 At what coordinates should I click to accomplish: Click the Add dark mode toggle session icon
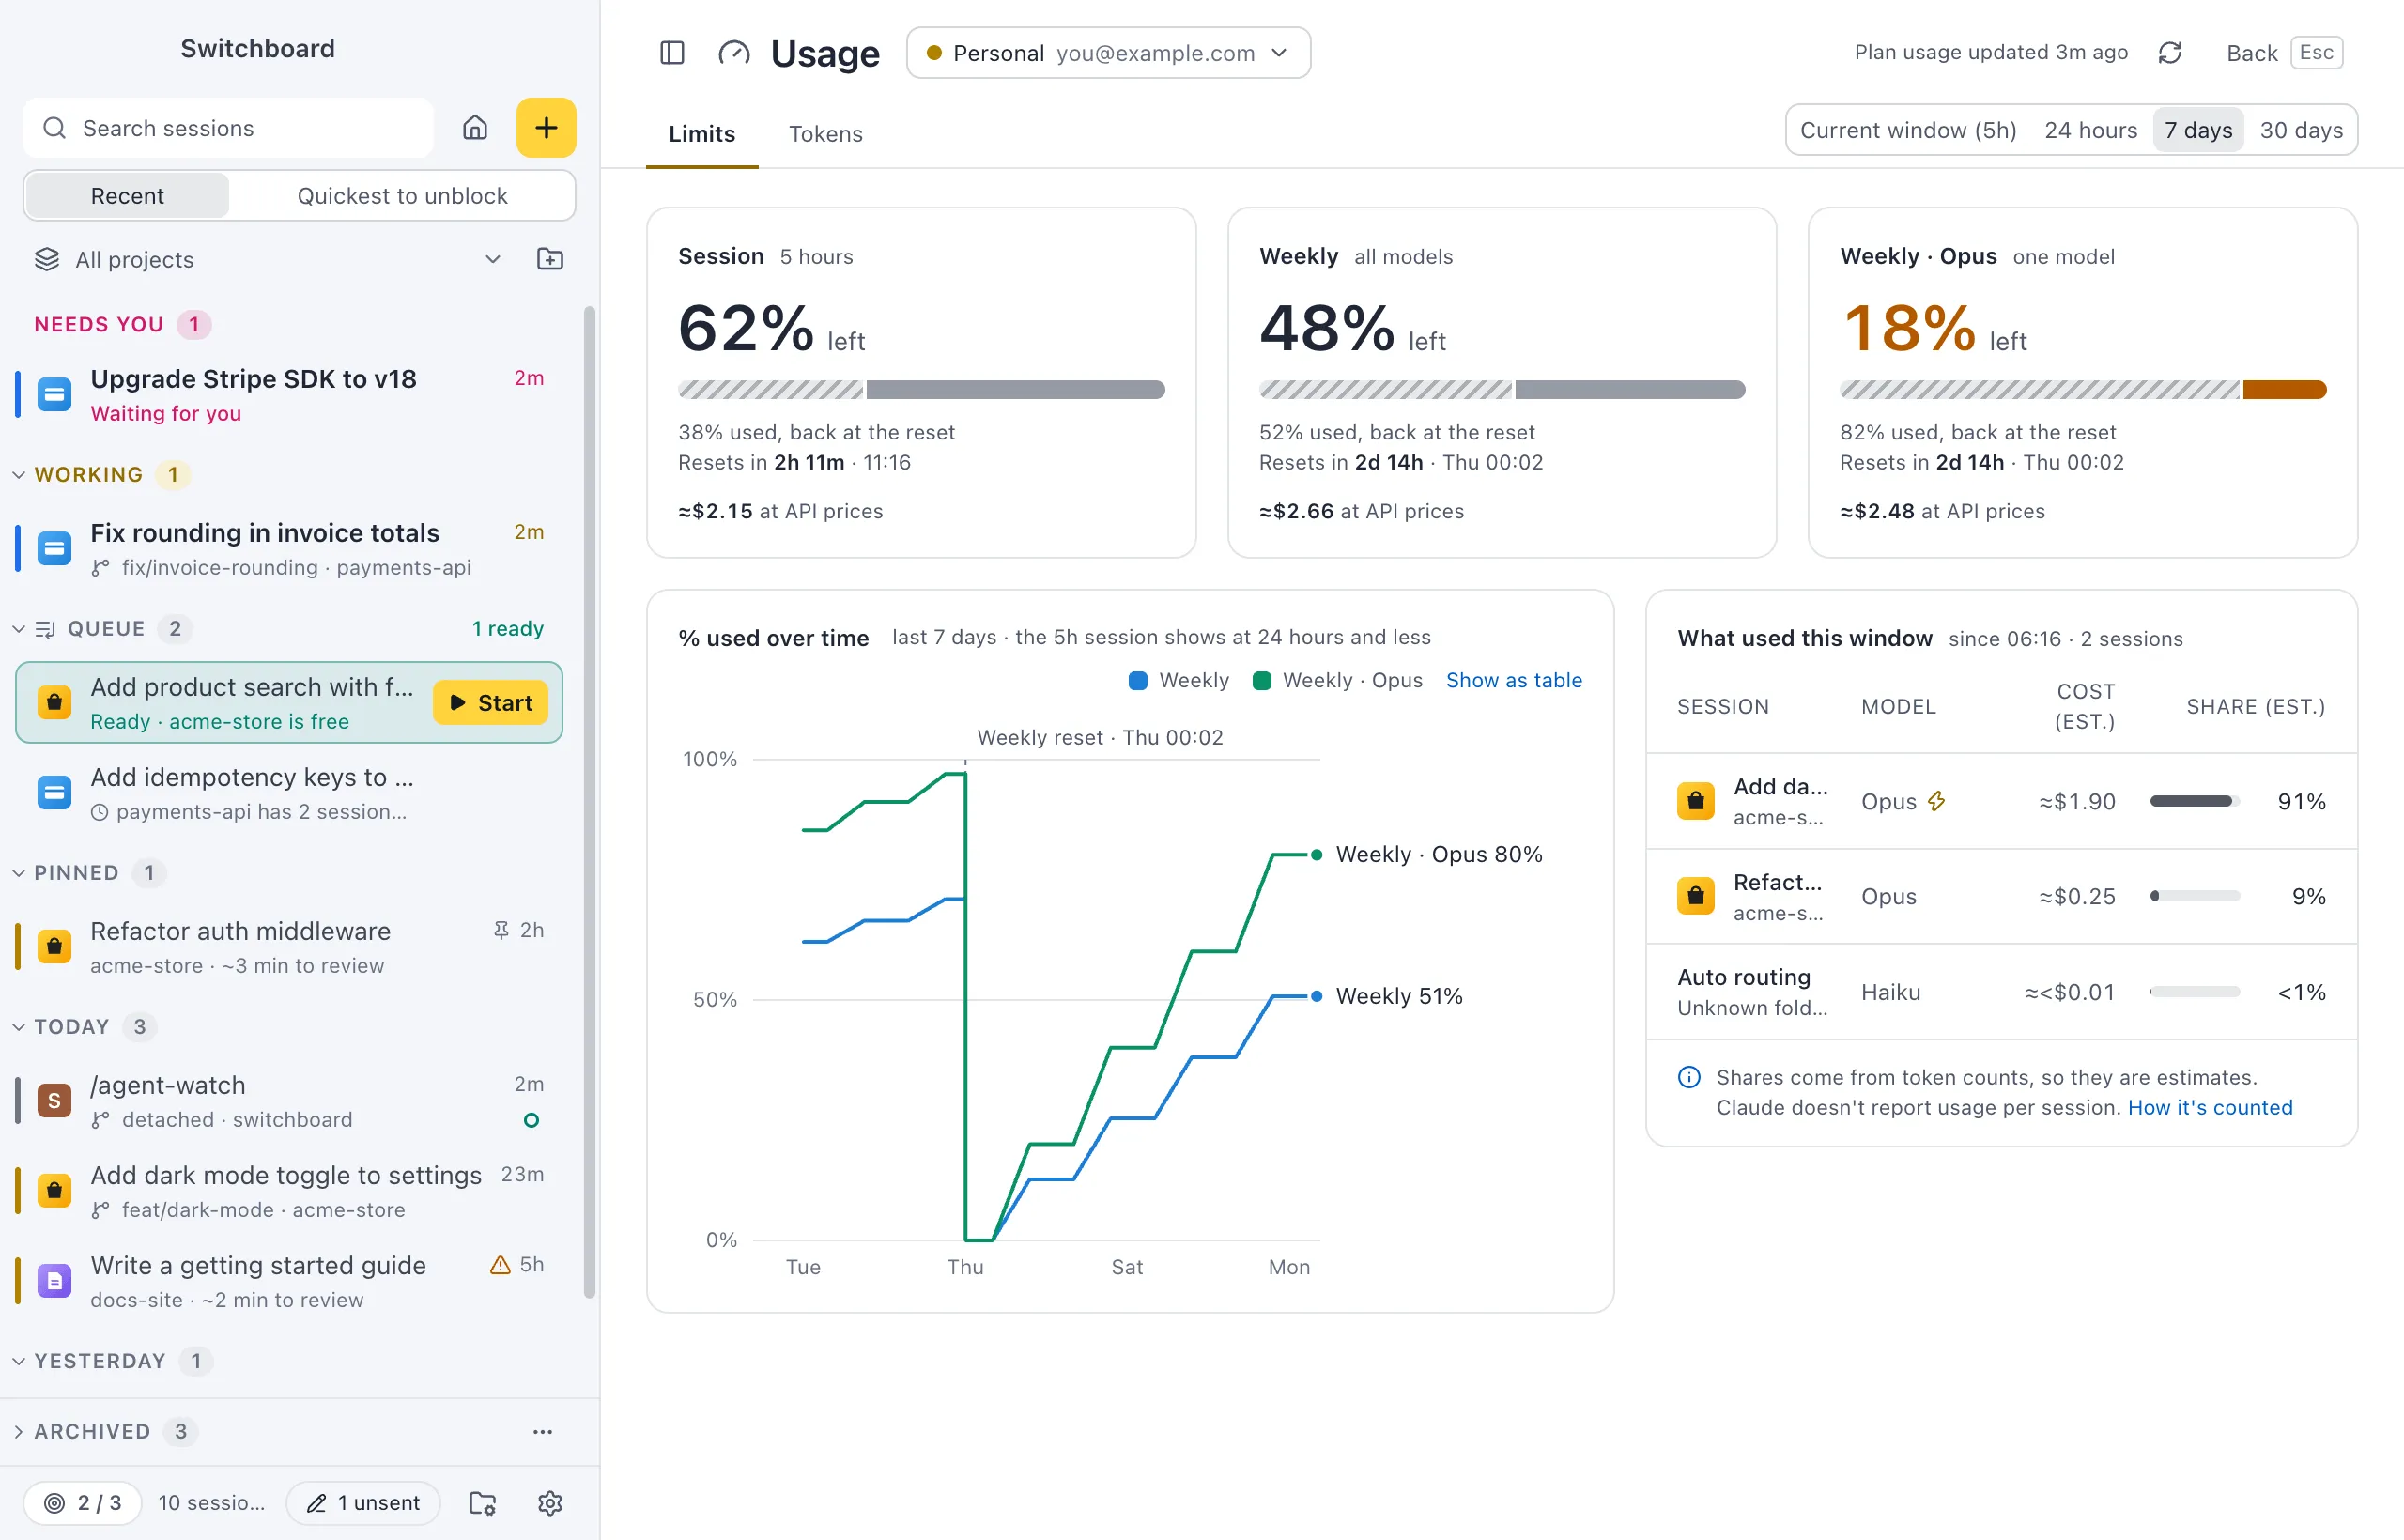pyautogui.click(x=54, y=1191)
